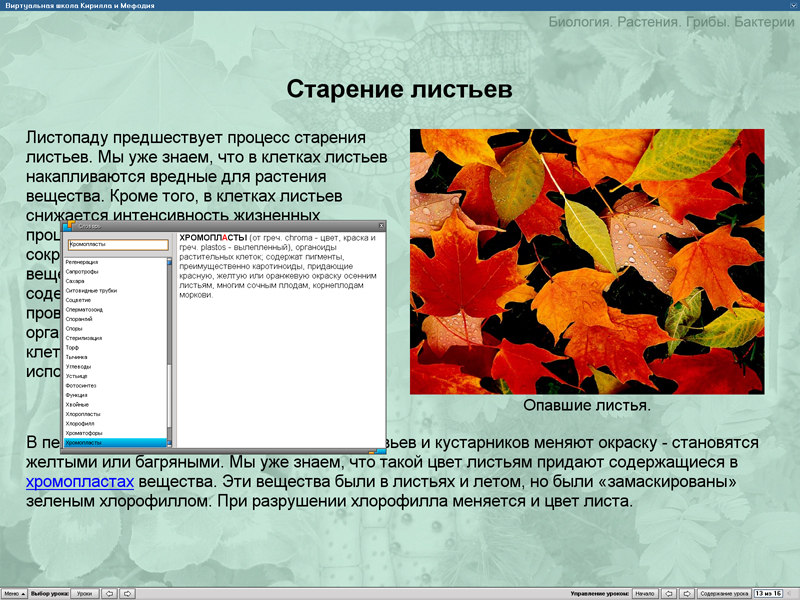Step back using the Управление уроком left arrow
The height and width of the screenshot is (600, 800).
pyautogui.click(x=668, y=592)
